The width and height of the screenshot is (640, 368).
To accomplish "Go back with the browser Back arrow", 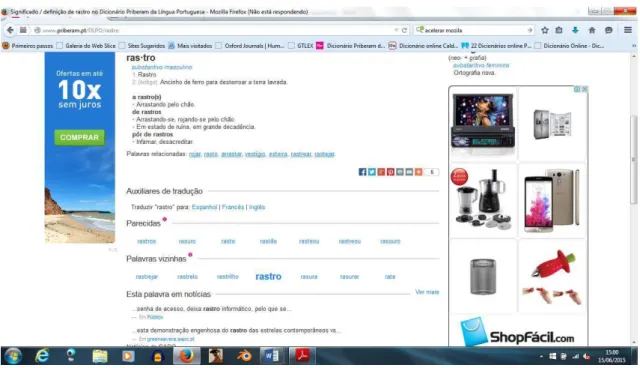I will (10, 30).
